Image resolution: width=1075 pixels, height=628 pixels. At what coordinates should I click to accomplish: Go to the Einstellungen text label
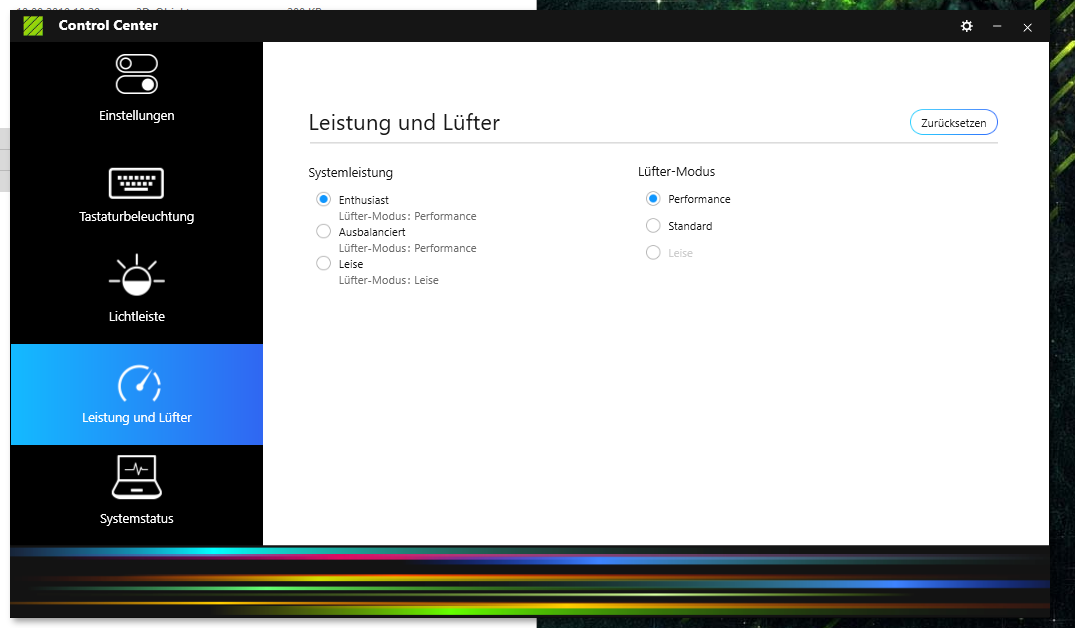click(136, 116)
